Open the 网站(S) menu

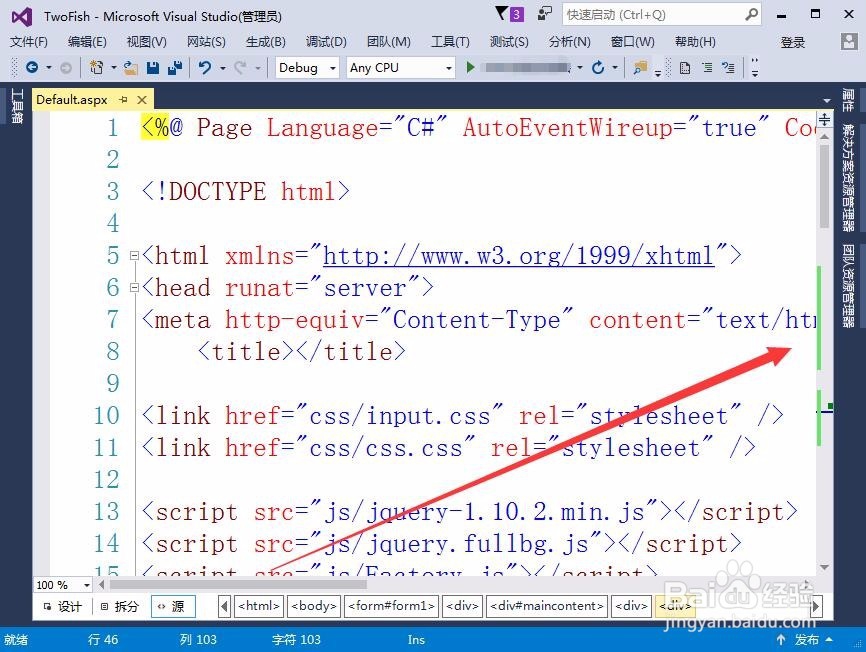pos(206,42)
